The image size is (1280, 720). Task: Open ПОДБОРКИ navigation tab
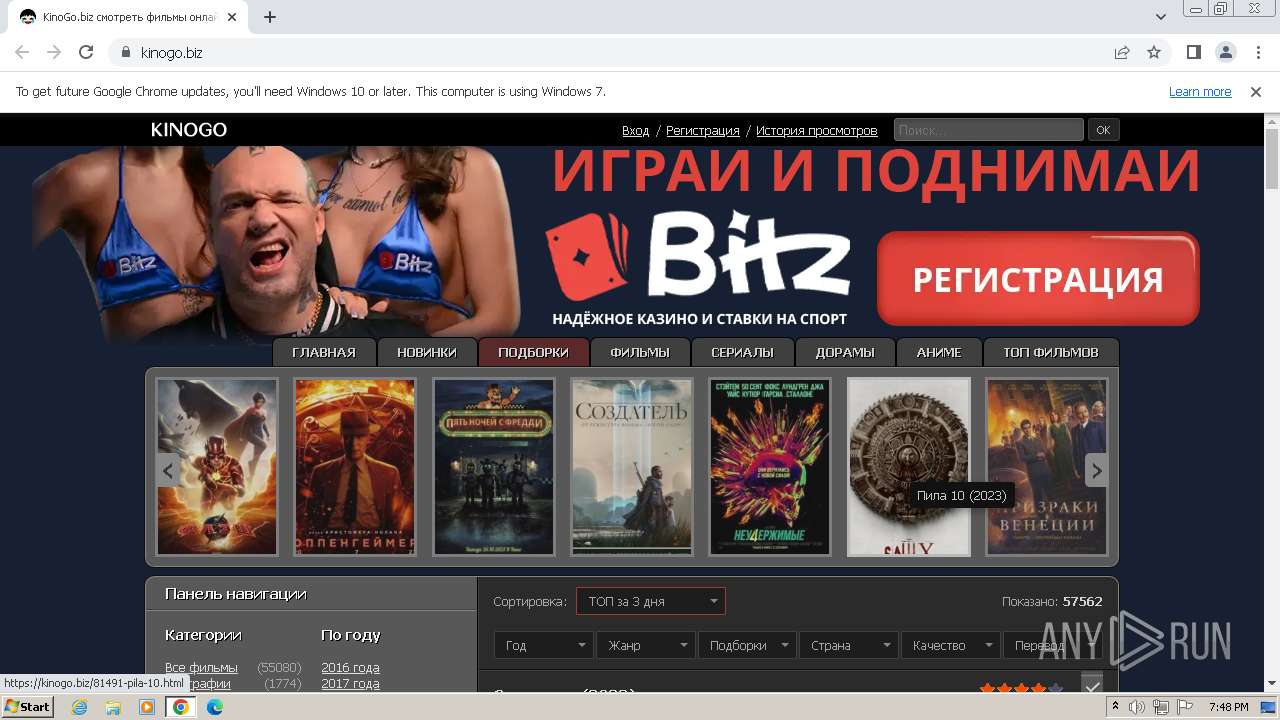point(533,352)
